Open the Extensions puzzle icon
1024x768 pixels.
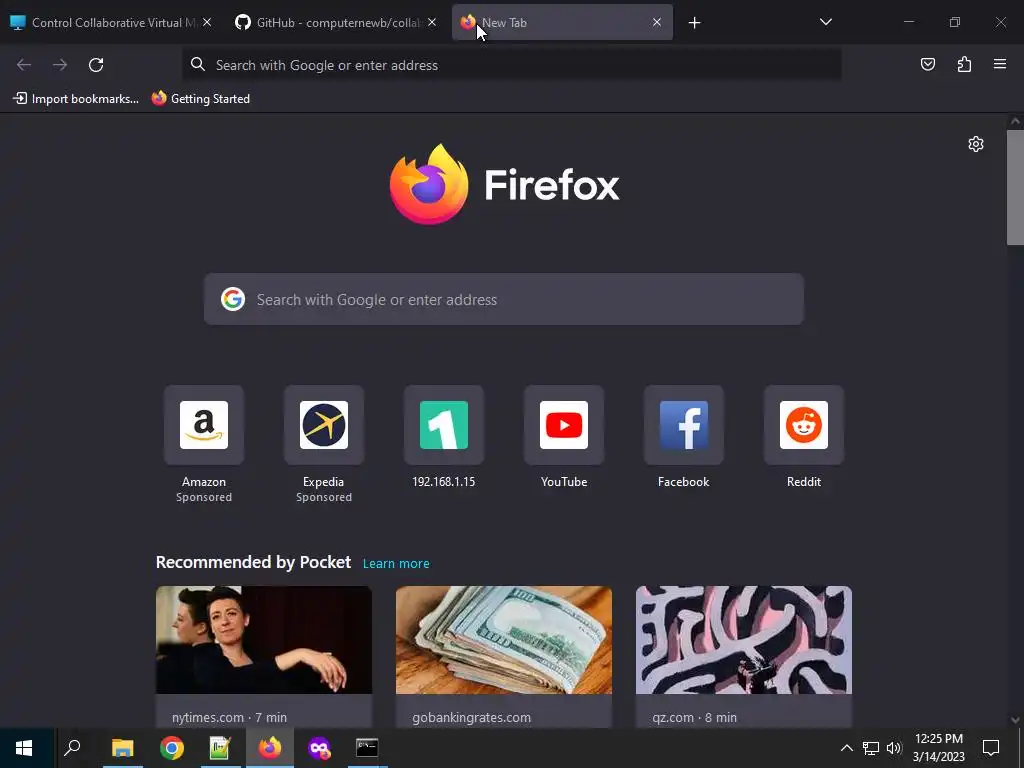click(964, 64)
